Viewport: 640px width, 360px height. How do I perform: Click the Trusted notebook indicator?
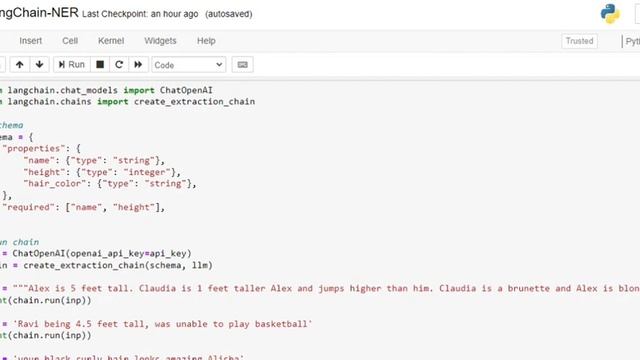click(579, 41)
